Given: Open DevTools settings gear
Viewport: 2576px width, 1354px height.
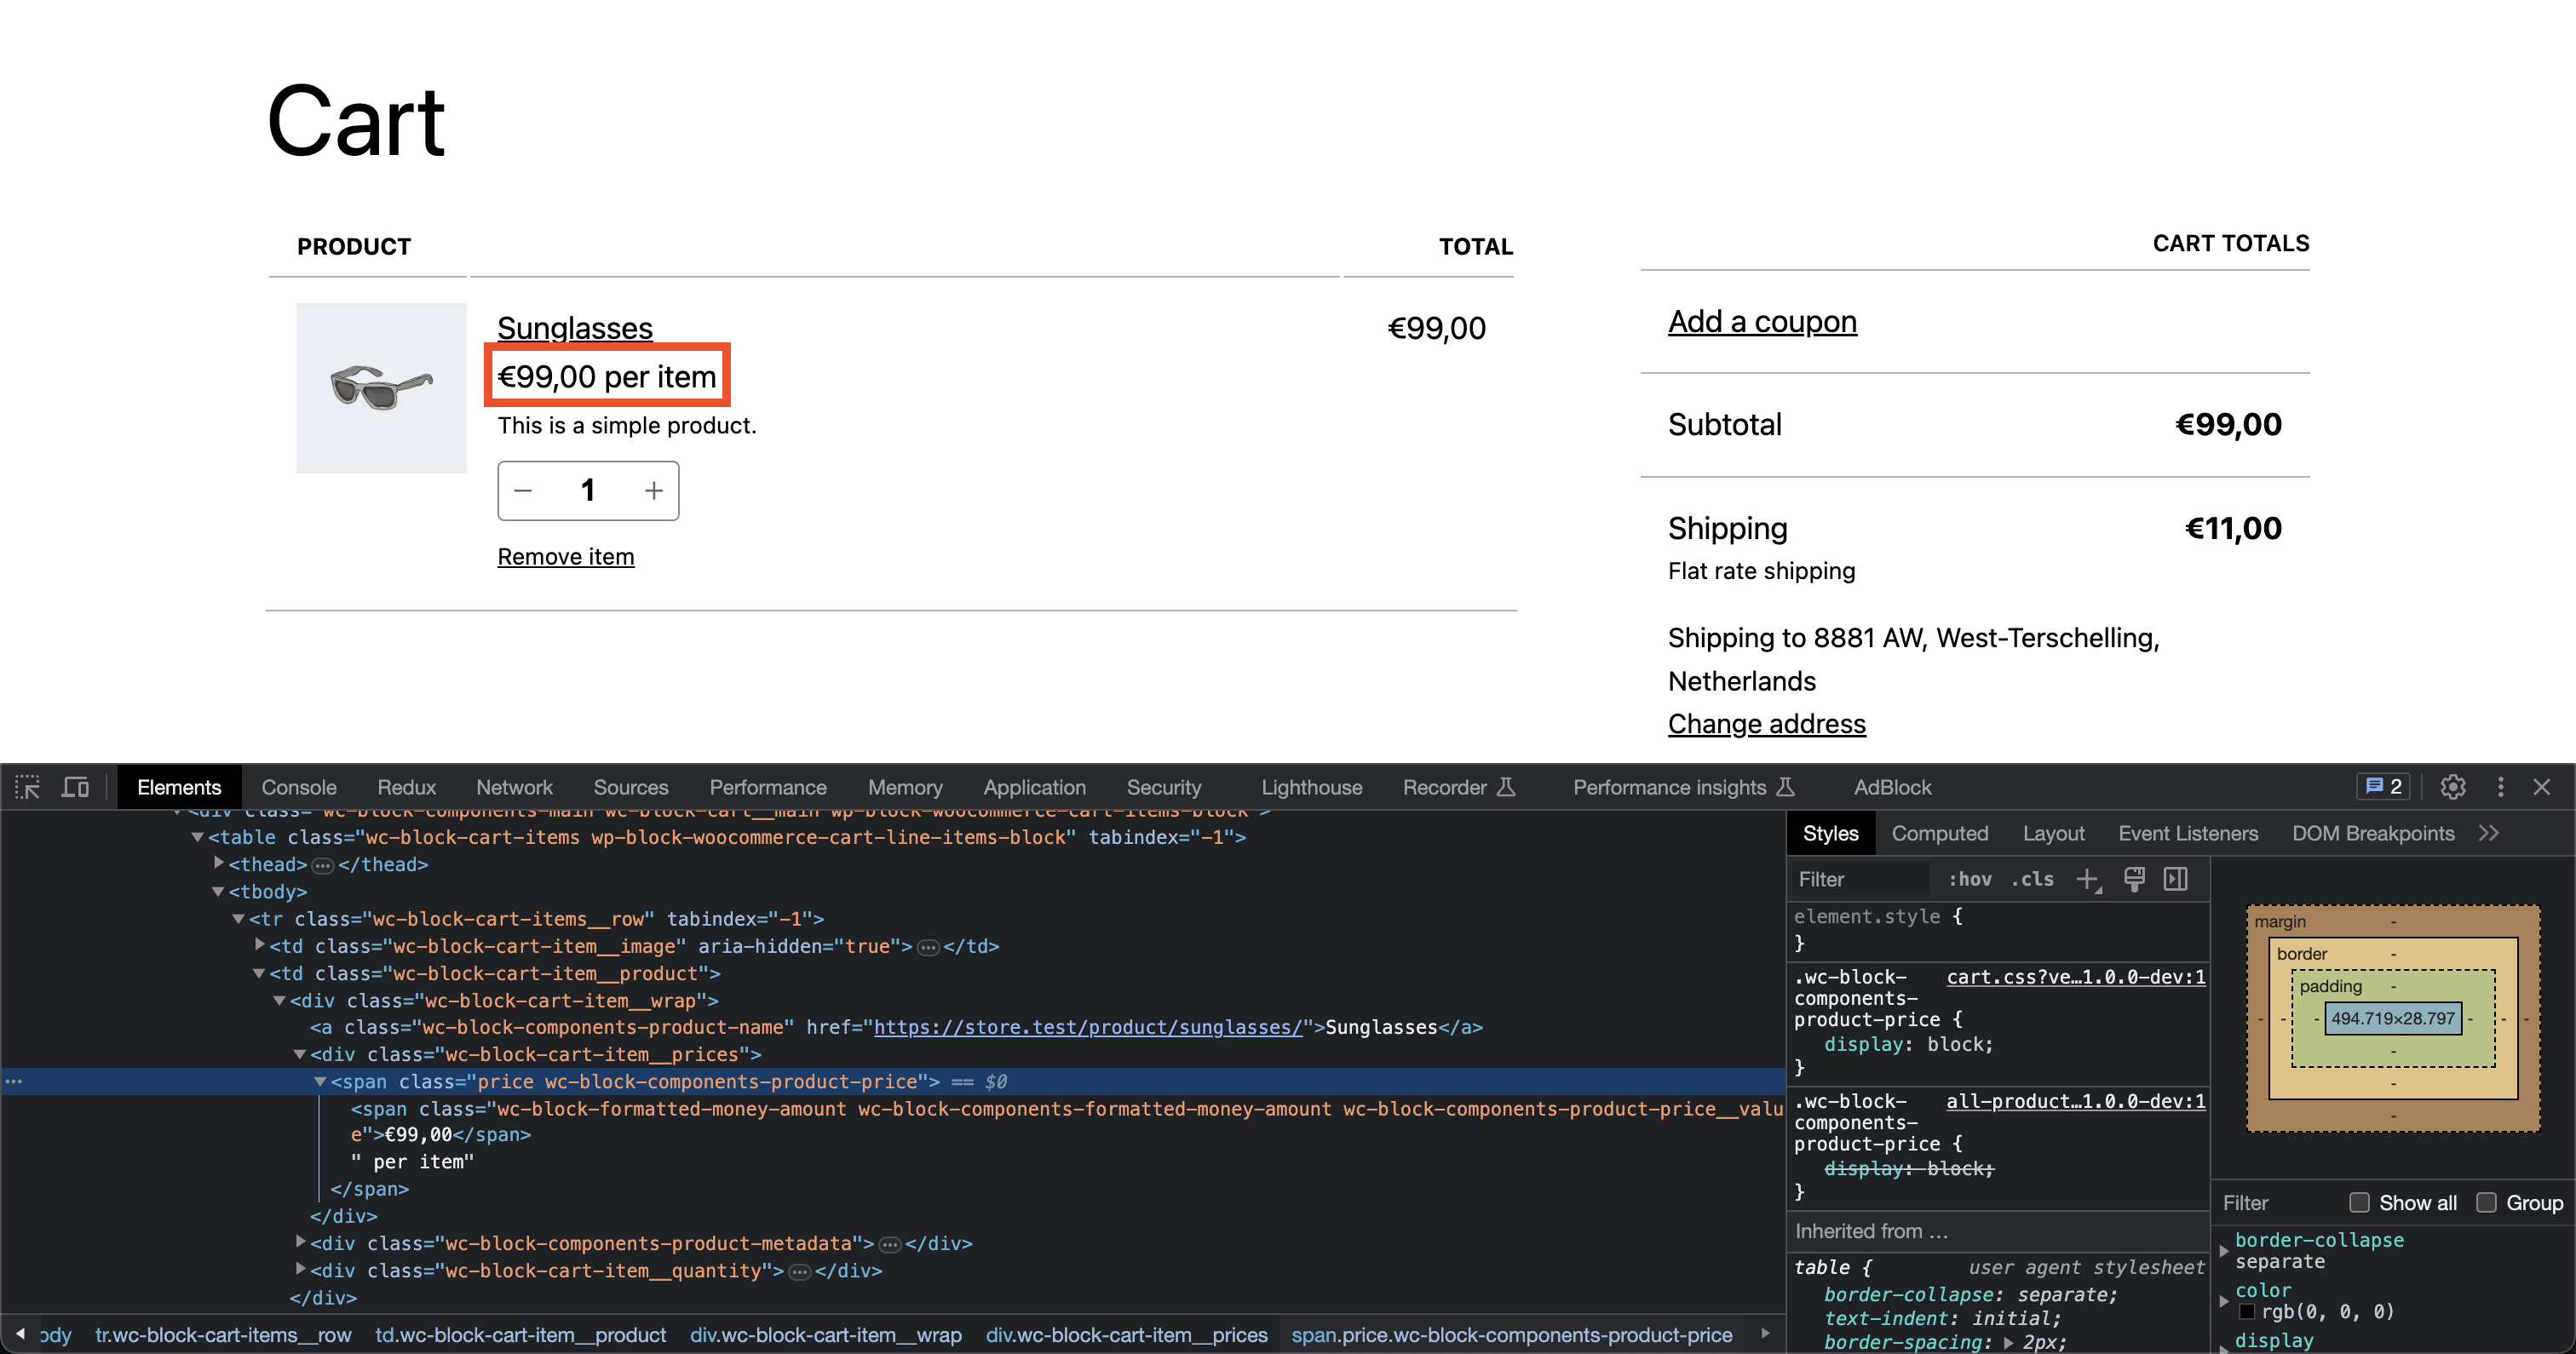Looking at the screenshot, I should (2452, 787).
